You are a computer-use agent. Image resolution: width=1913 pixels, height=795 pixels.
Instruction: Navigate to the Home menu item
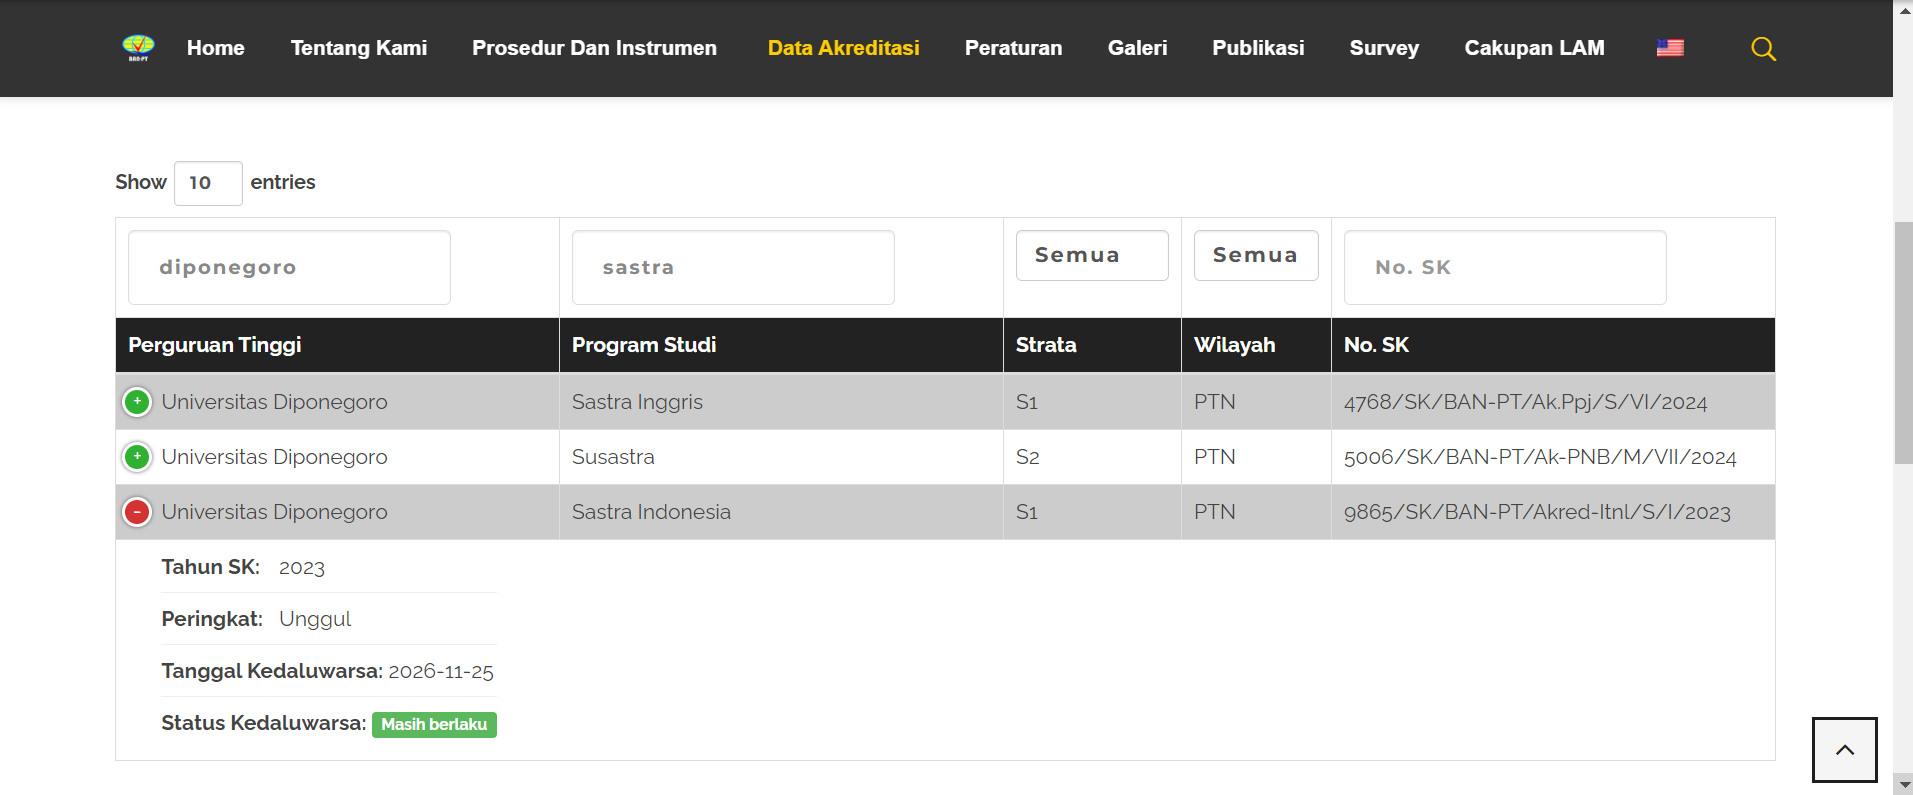(x=215, y=47)
